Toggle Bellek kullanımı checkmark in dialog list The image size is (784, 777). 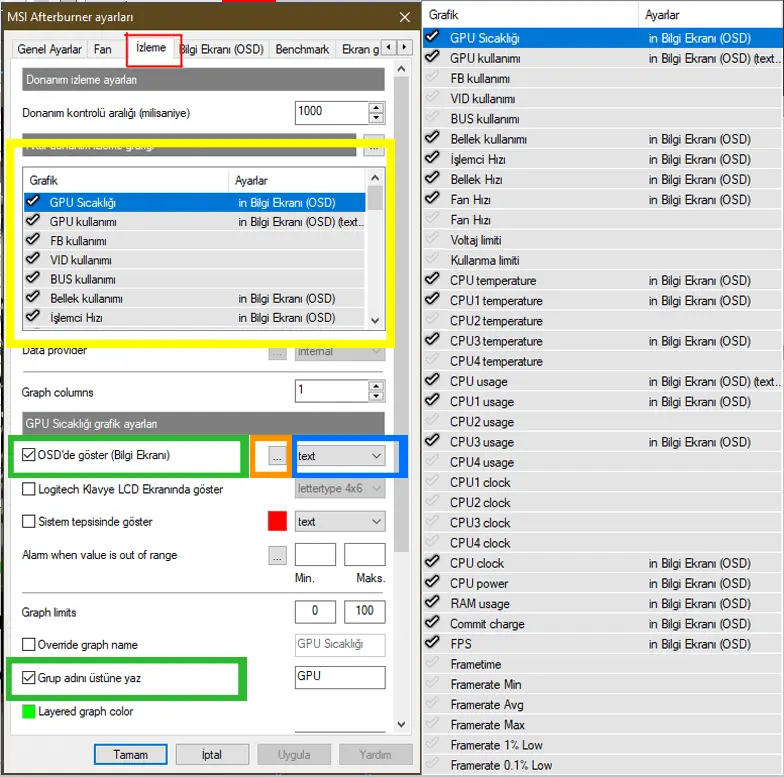pyautogui.click(x=33, y=298)
